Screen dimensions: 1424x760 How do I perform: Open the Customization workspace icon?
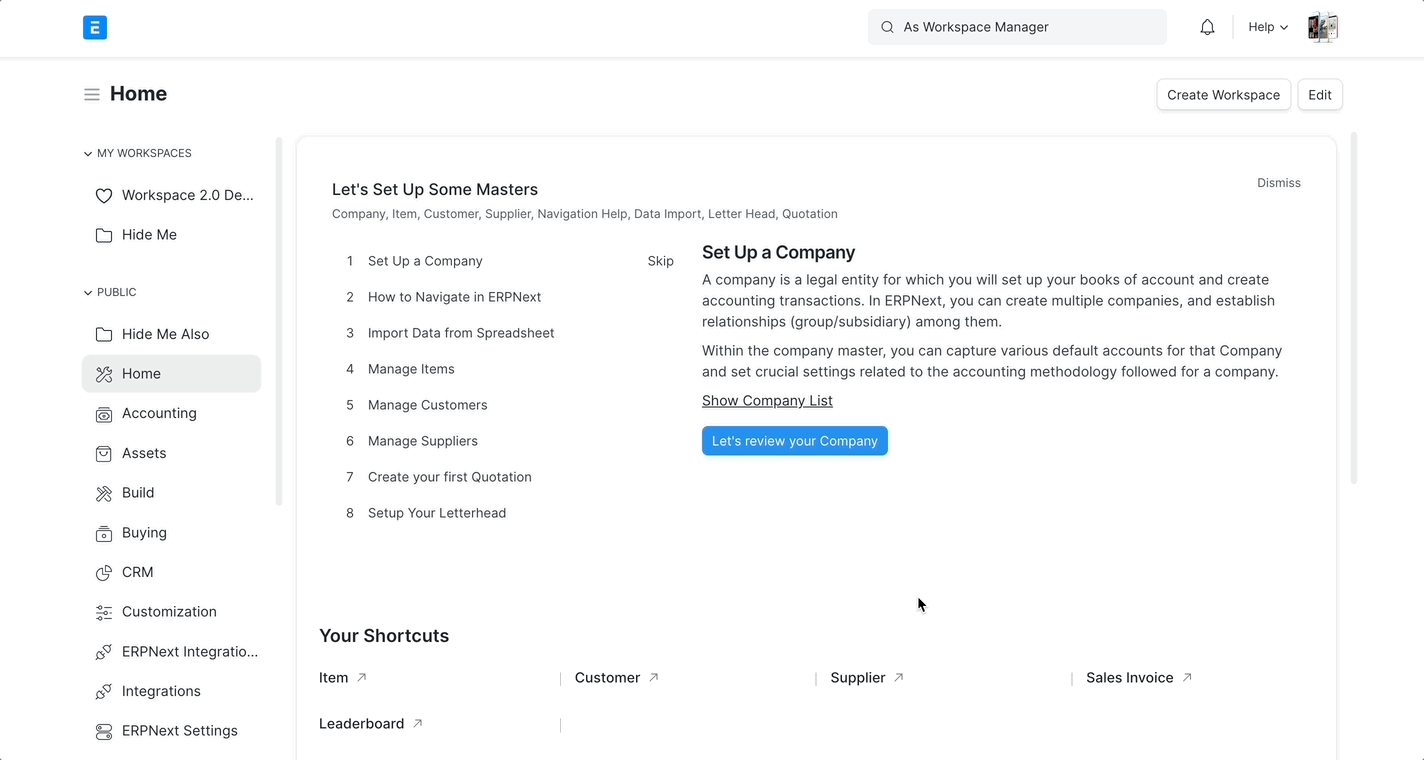click(x=103, y=611)
